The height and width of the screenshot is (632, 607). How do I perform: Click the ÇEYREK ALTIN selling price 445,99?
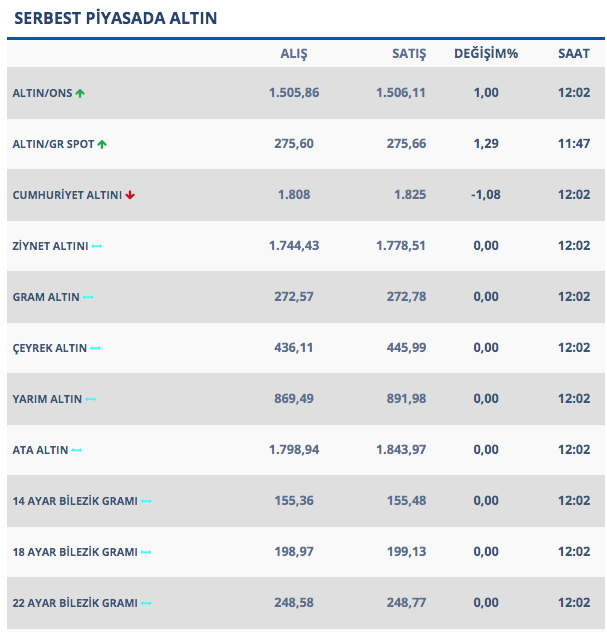(x=406, y=348)
